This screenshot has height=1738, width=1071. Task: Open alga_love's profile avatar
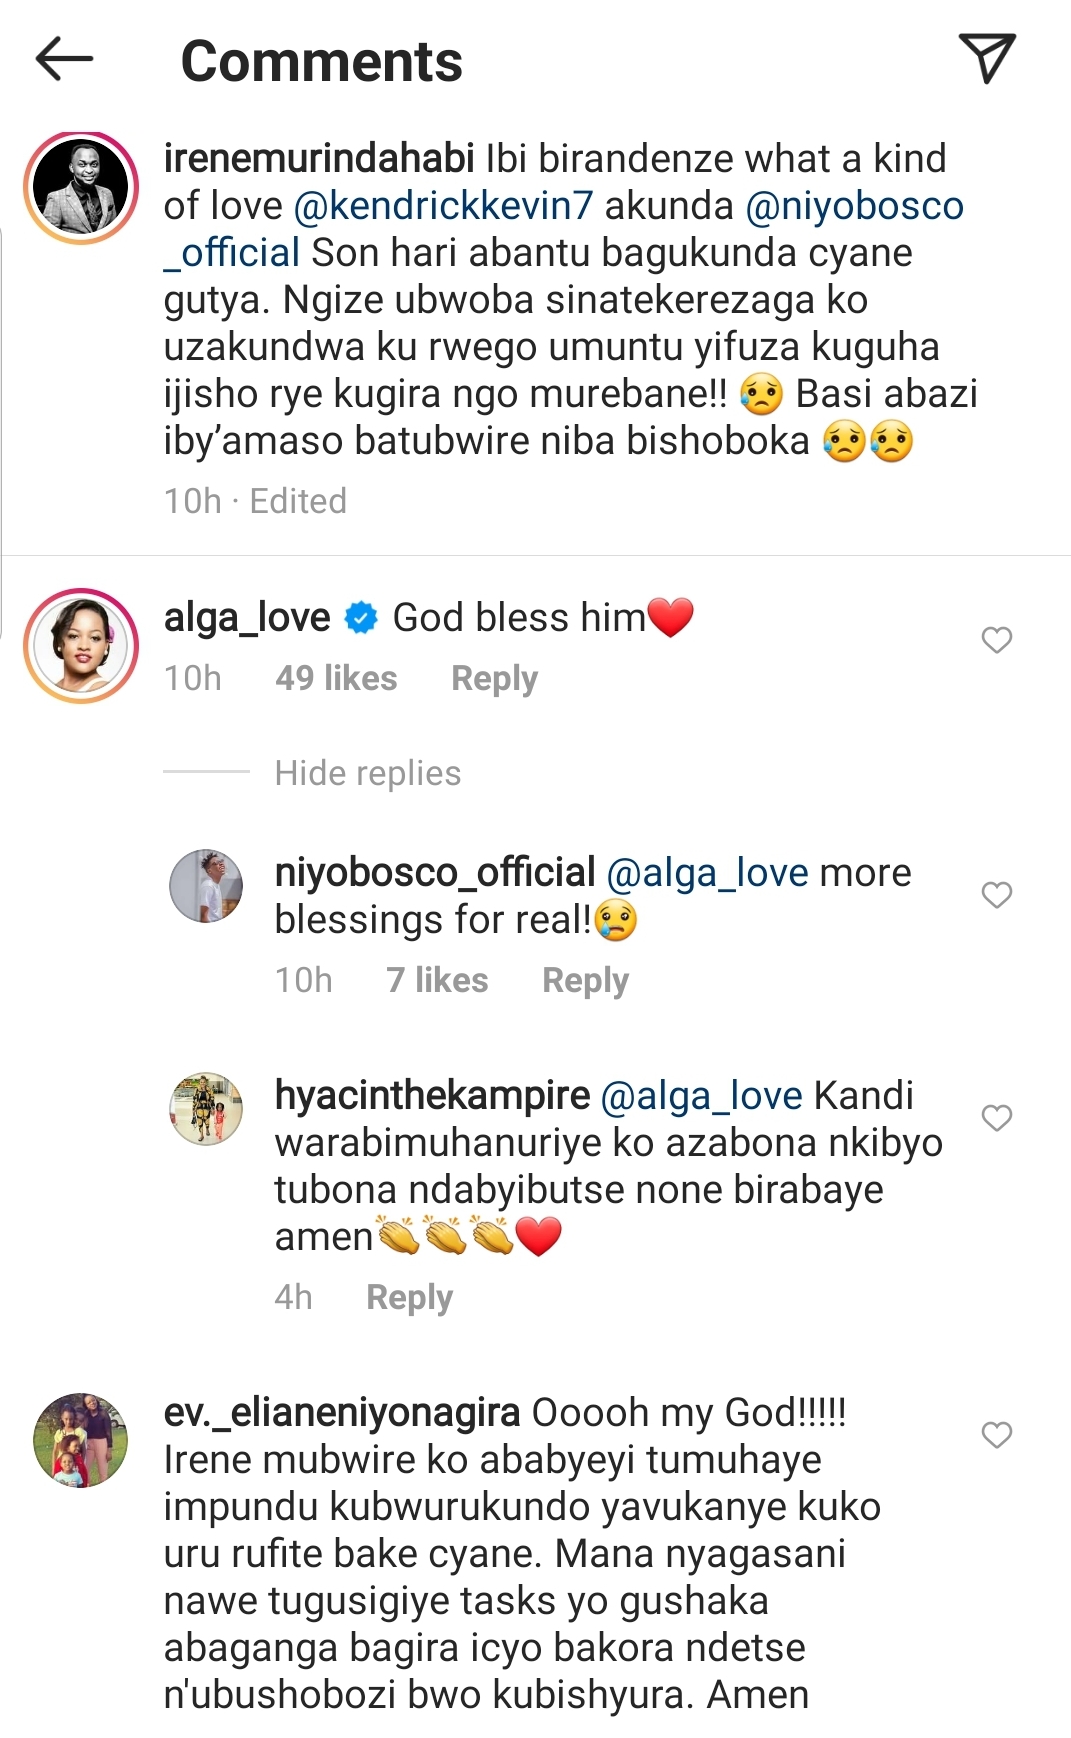(x=81, y=646)
